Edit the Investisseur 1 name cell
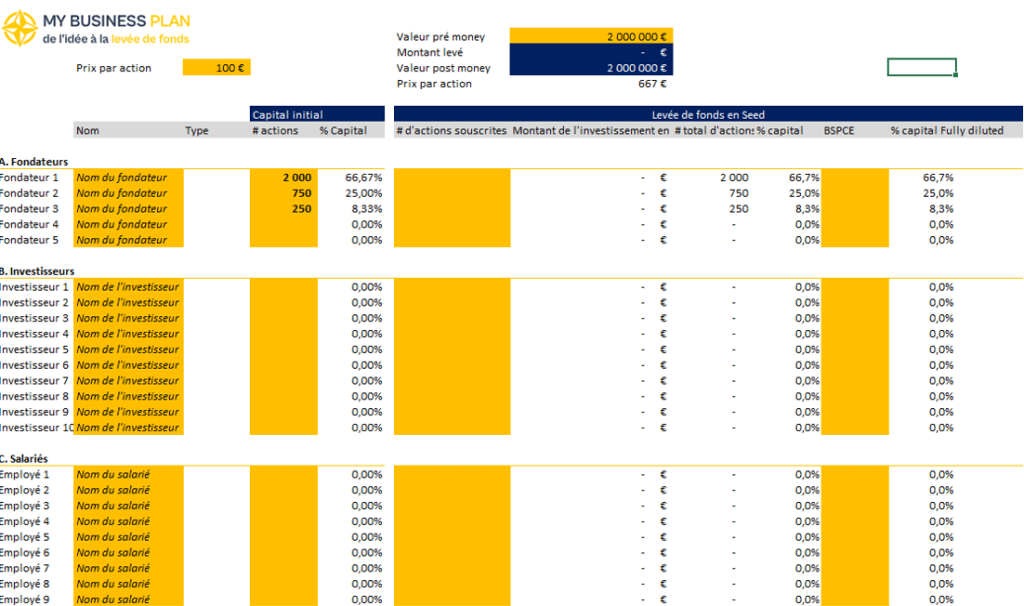The height and width of the screenshot is (606, 1024). pyautogui.click(x=129, y=287)
